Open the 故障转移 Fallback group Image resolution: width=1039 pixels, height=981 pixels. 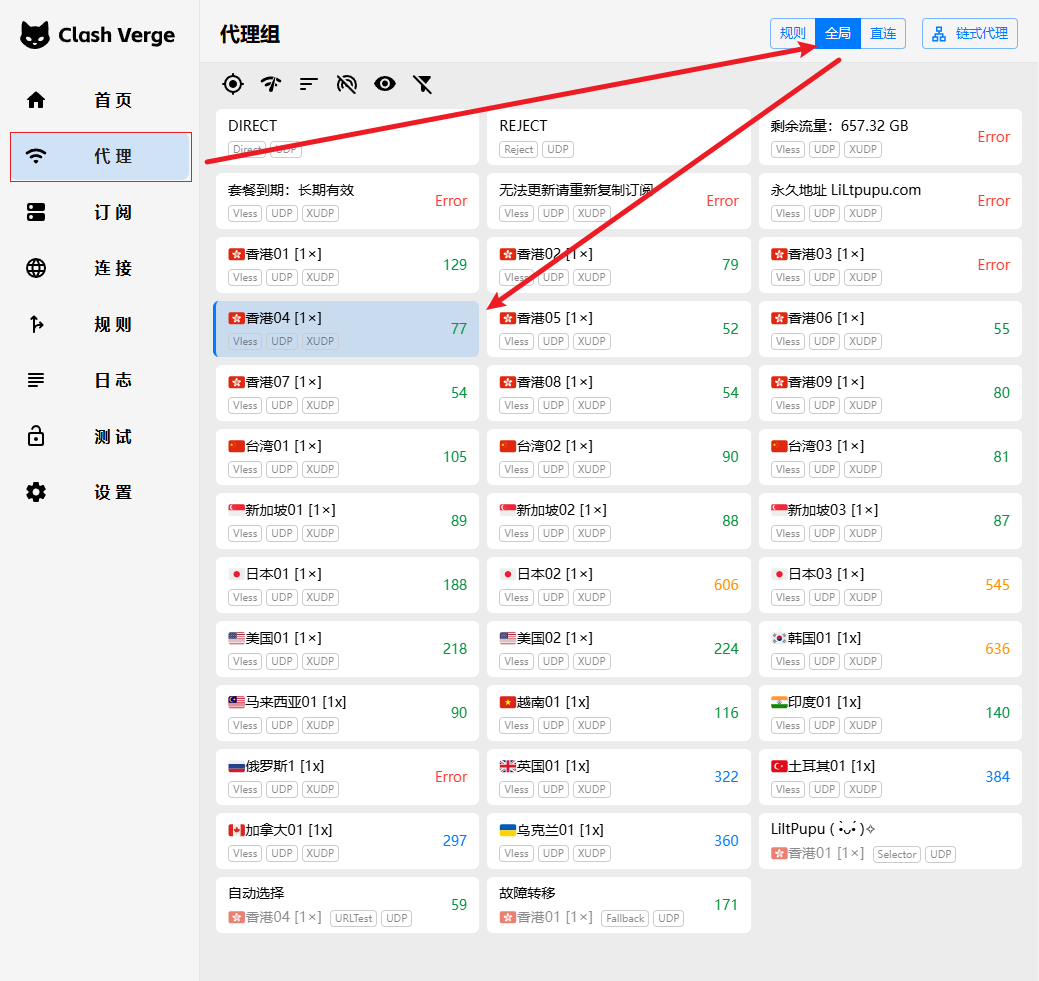click(618, 905)
